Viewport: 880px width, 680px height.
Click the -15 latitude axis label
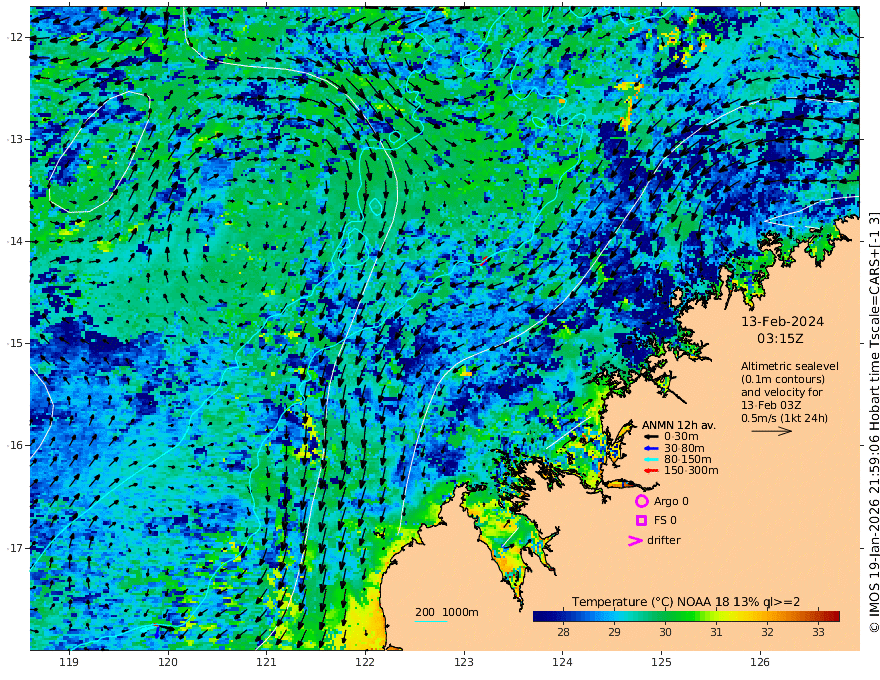click(15, 343)
